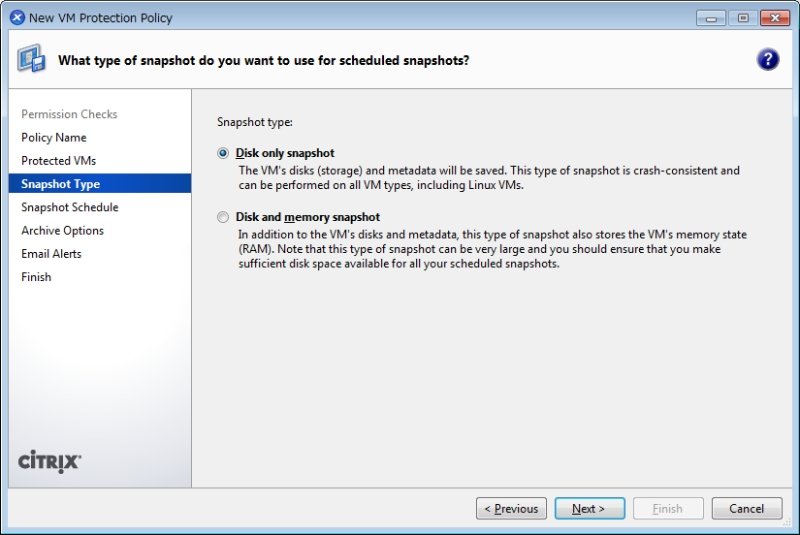800x535 pixels.
Task: Click the Next button
Action: [590, 508]
